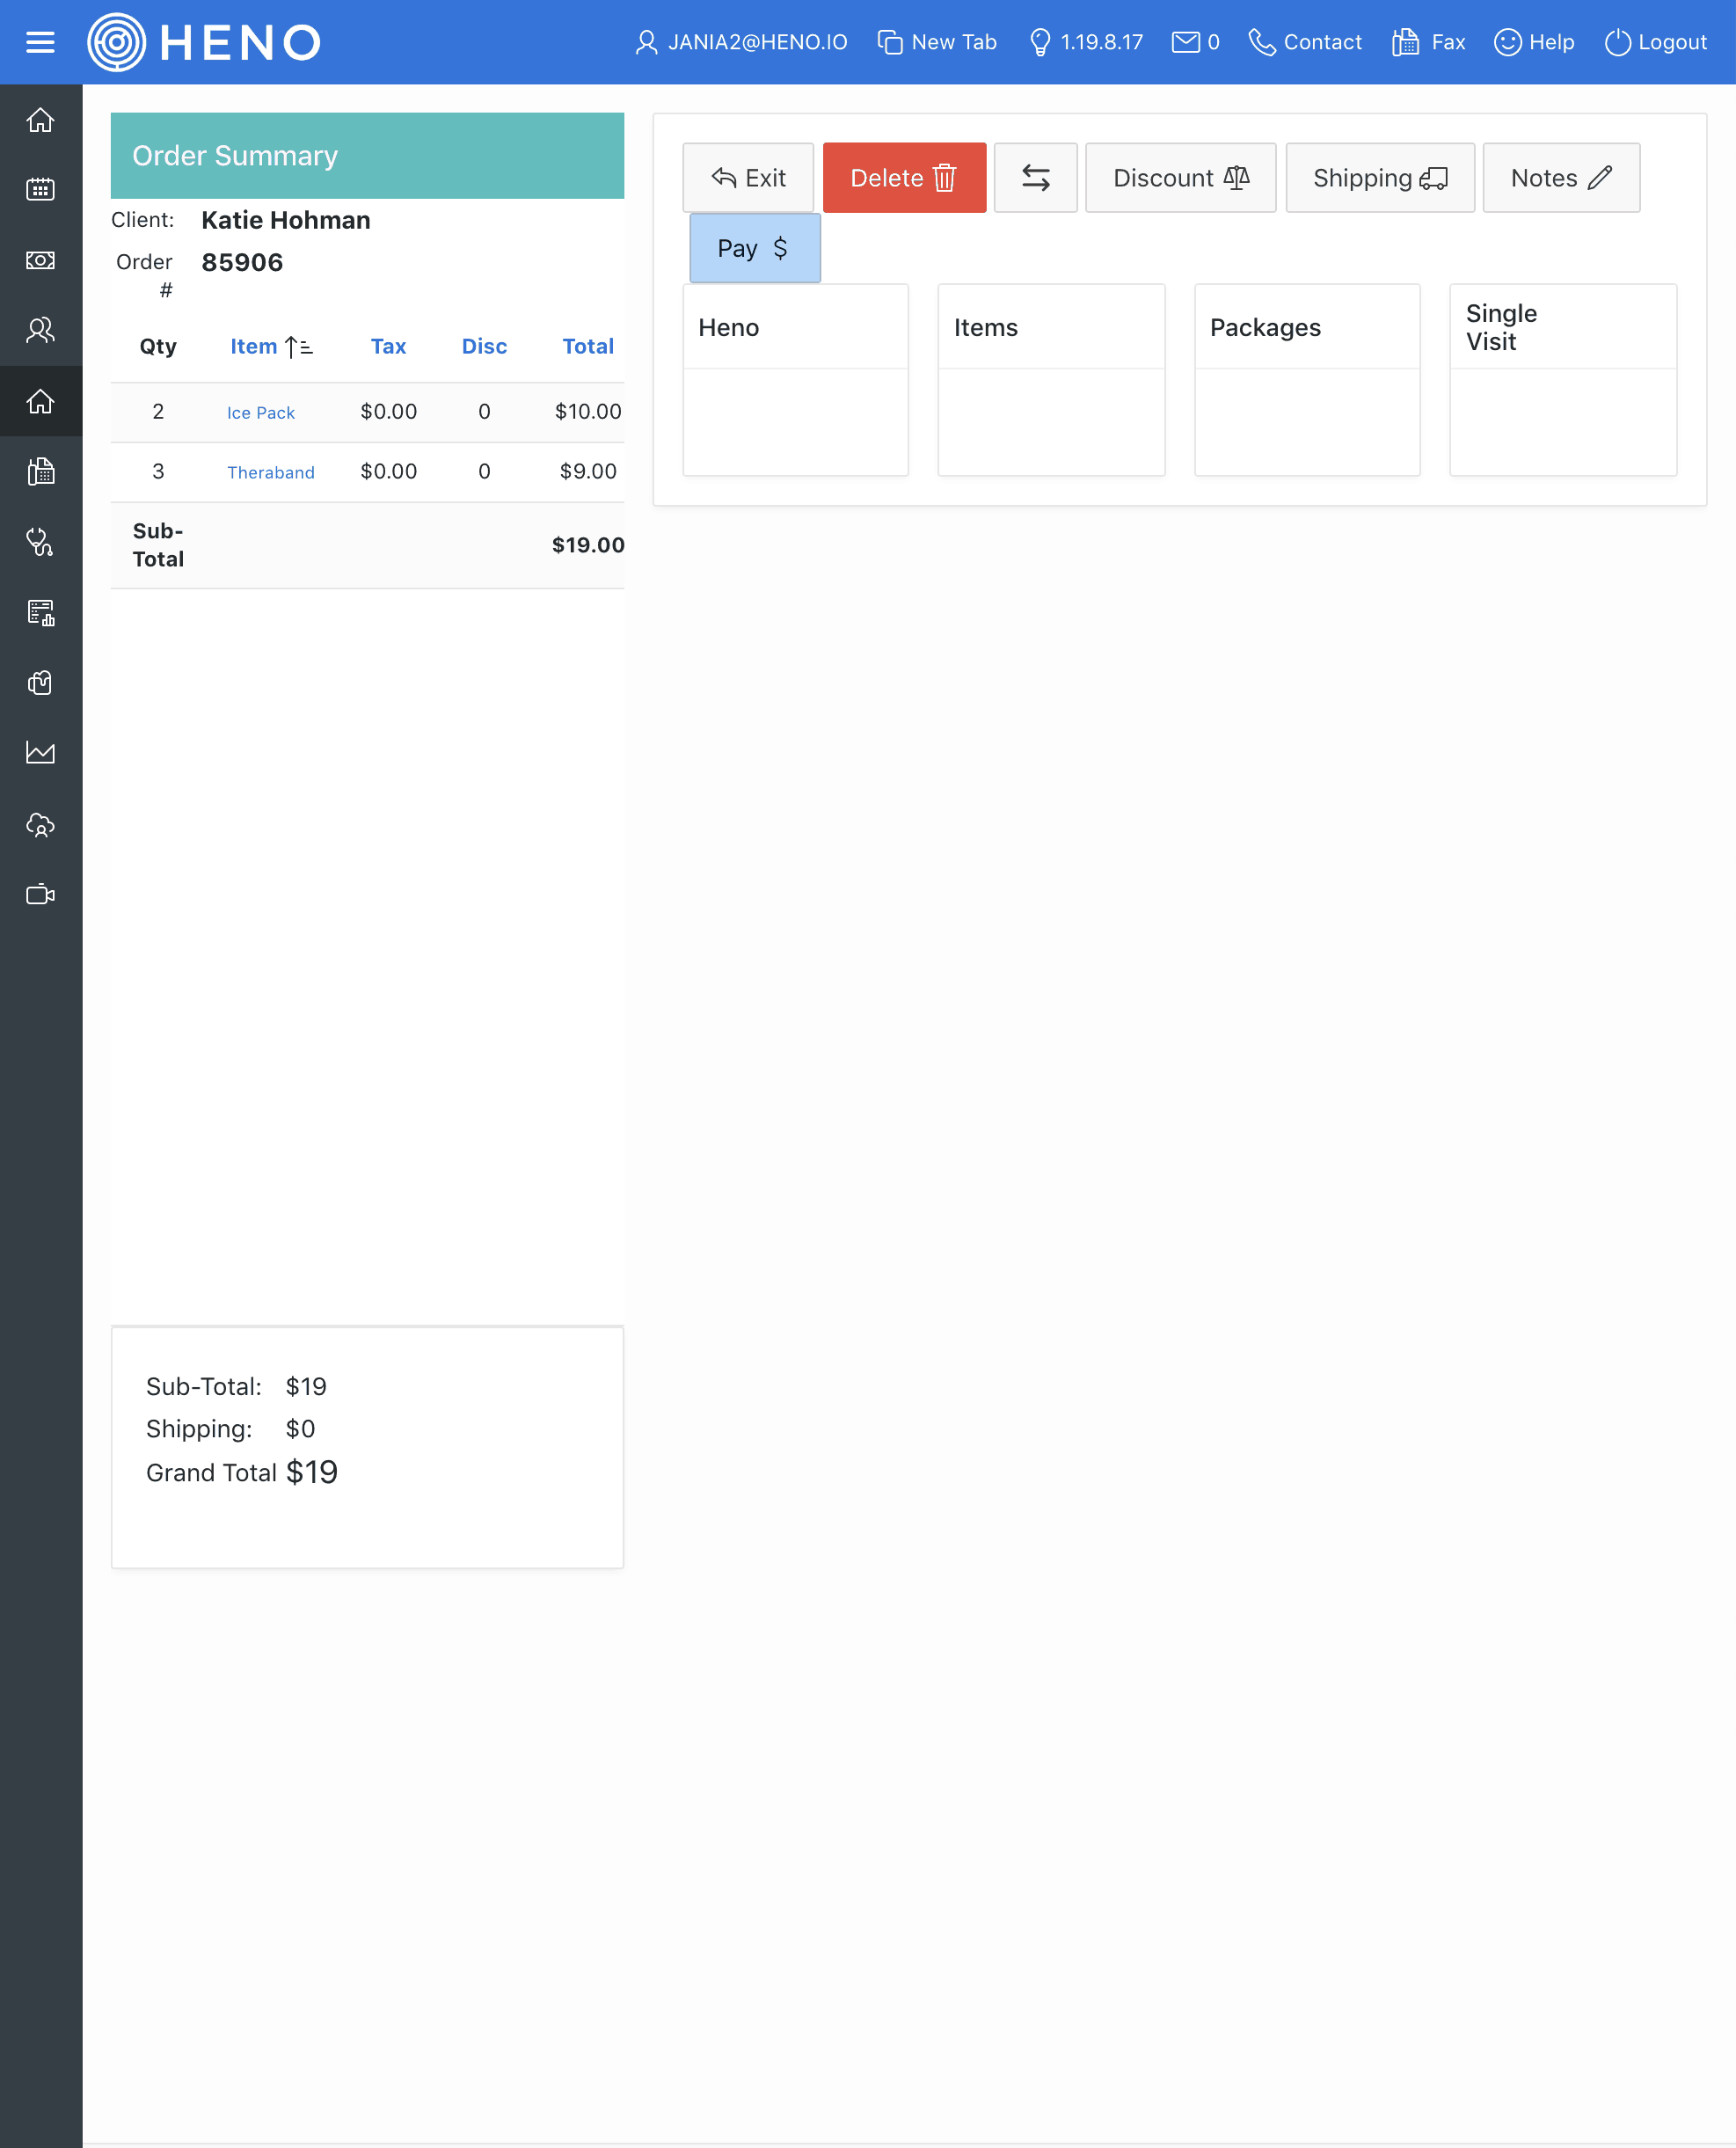Open the billing report sidebar icon
Image resolution: width=1736 pixels, height=2148 pixels.
(x=40, y=612)
